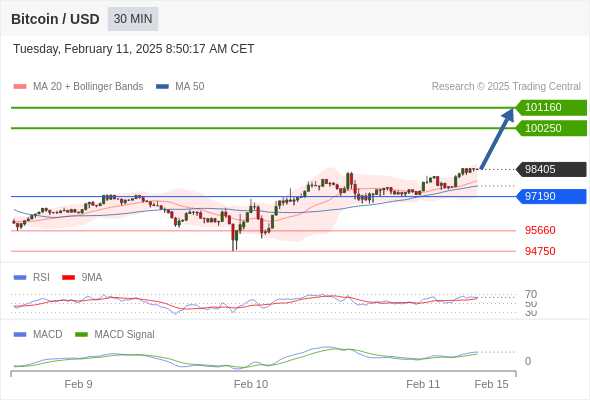This screenshot has height=400, width=590.
Task: Click the Research © 2025 Trading Central link
Action: point(506,87)
